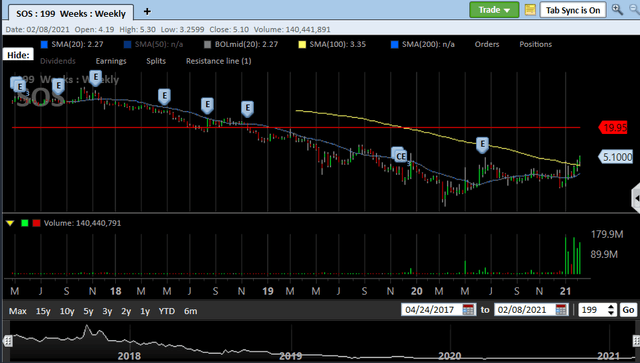Toggle the SMA(20) indicator color box
Viewport: 640px width, 363px height.
(44, 45)
